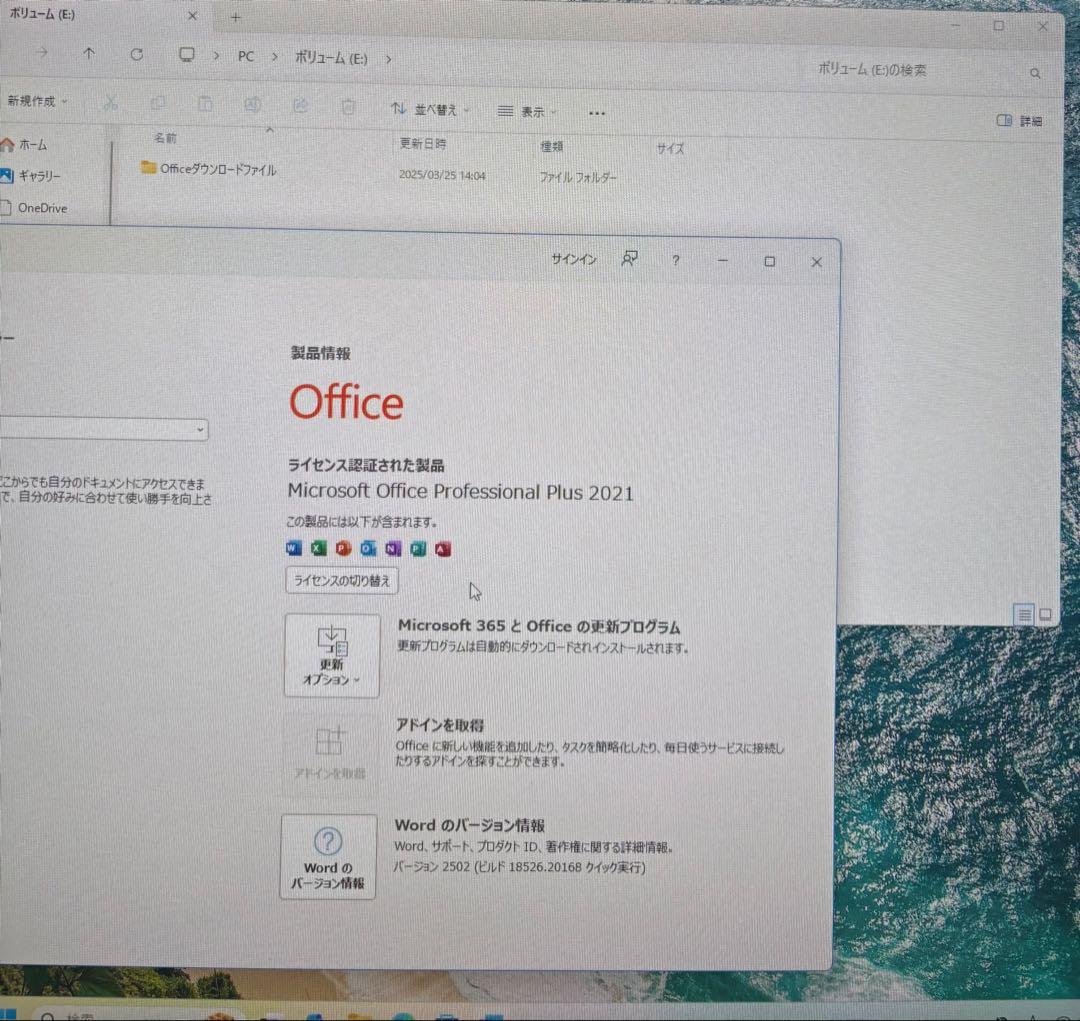Select the Word app icon in product list
This screenshot has height=1021, width=1080.
point(292,548)
